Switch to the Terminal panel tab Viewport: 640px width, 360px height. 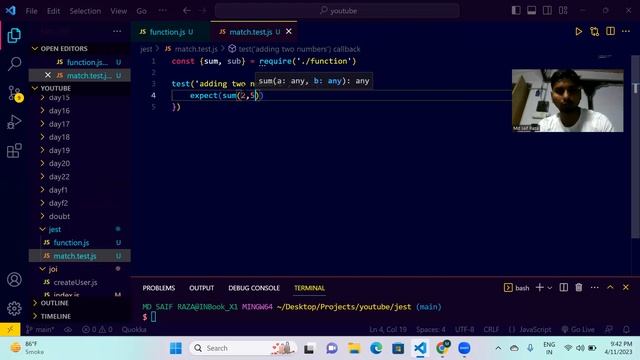(x=309, y=288)
